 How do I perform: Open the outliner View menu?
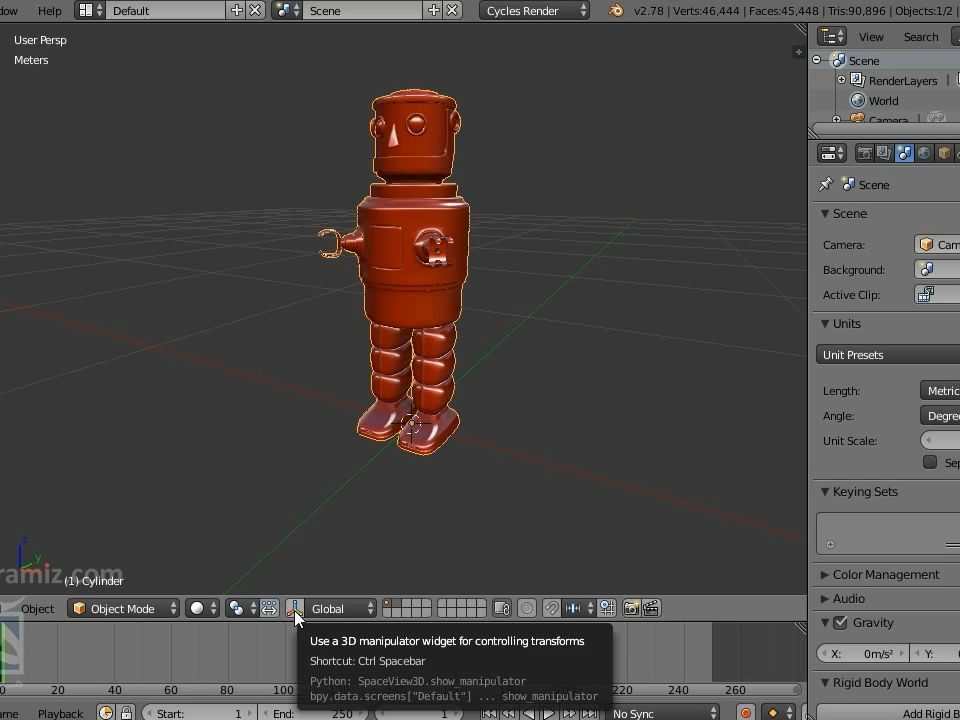point(871,37)
